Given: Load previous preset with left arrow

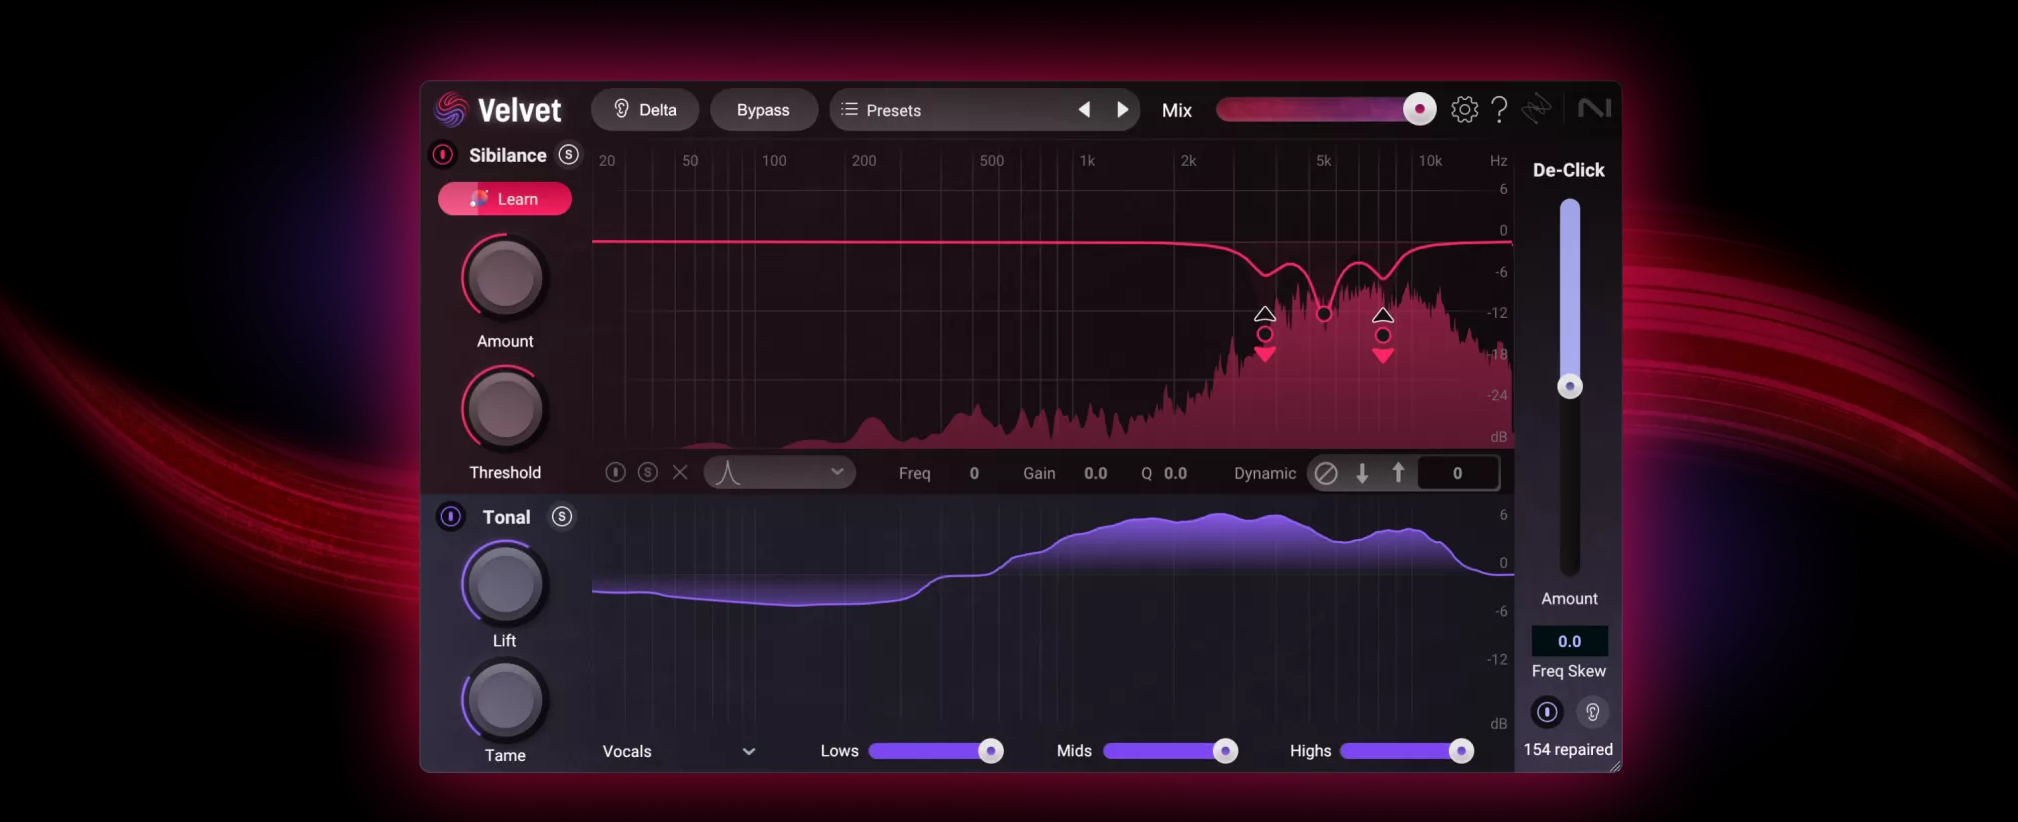Looking at the screenshot, I should coord(1084,110).
